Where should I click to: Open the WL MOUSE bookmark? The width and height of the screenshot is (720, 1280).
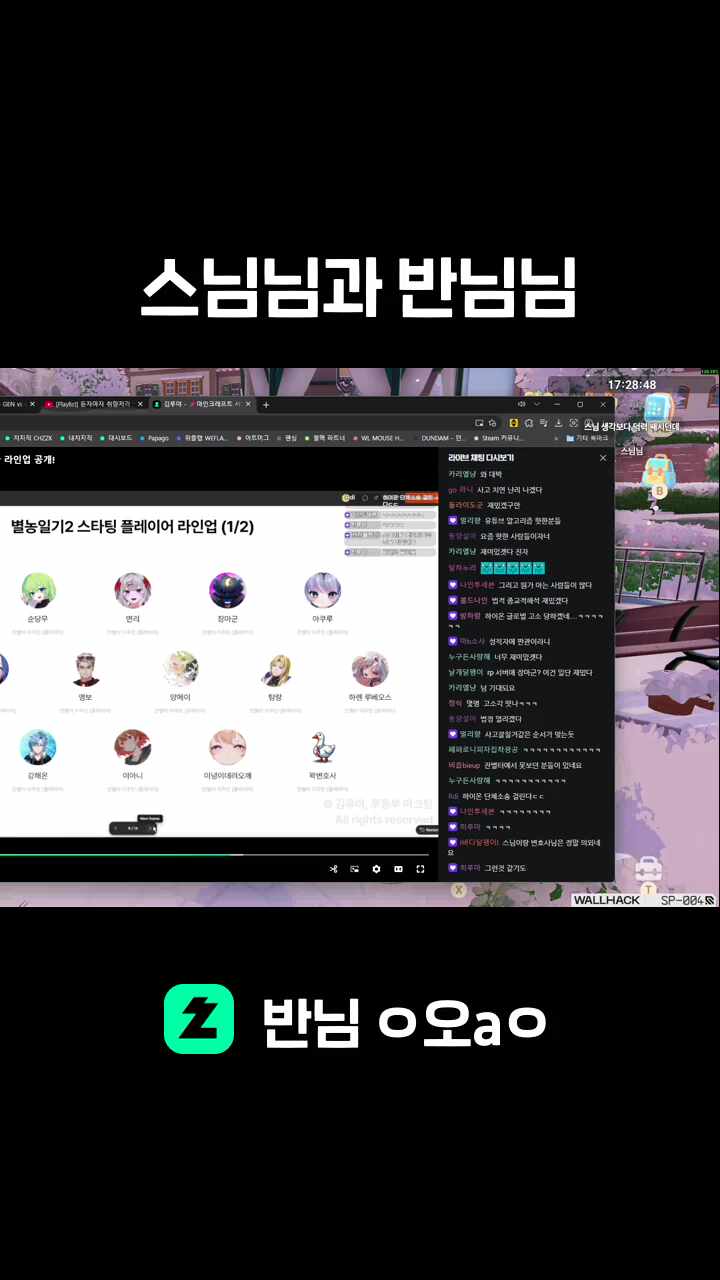click(x=378, y=438)
